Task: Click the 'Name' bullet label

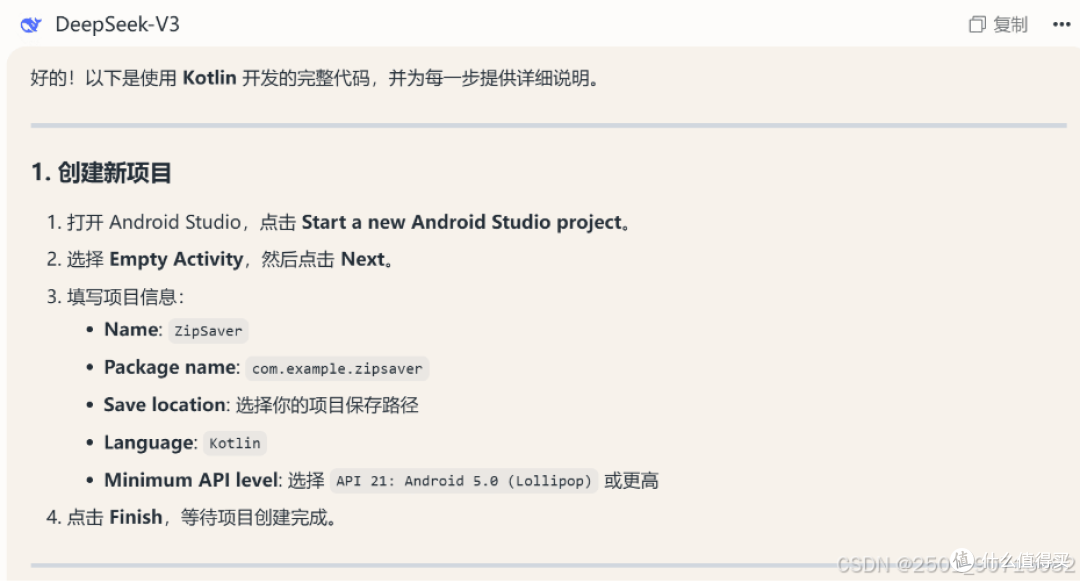Action: (x=132, y=329)
